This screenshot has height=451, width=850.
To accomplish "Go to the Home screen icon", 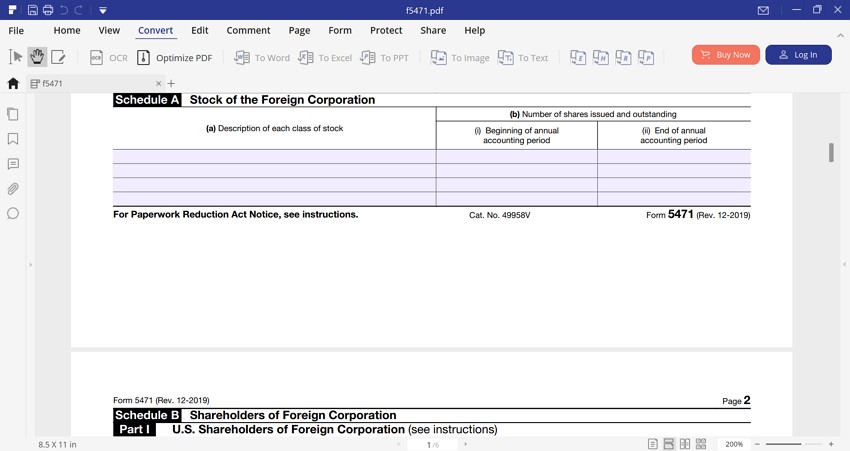I will (13, 83).
